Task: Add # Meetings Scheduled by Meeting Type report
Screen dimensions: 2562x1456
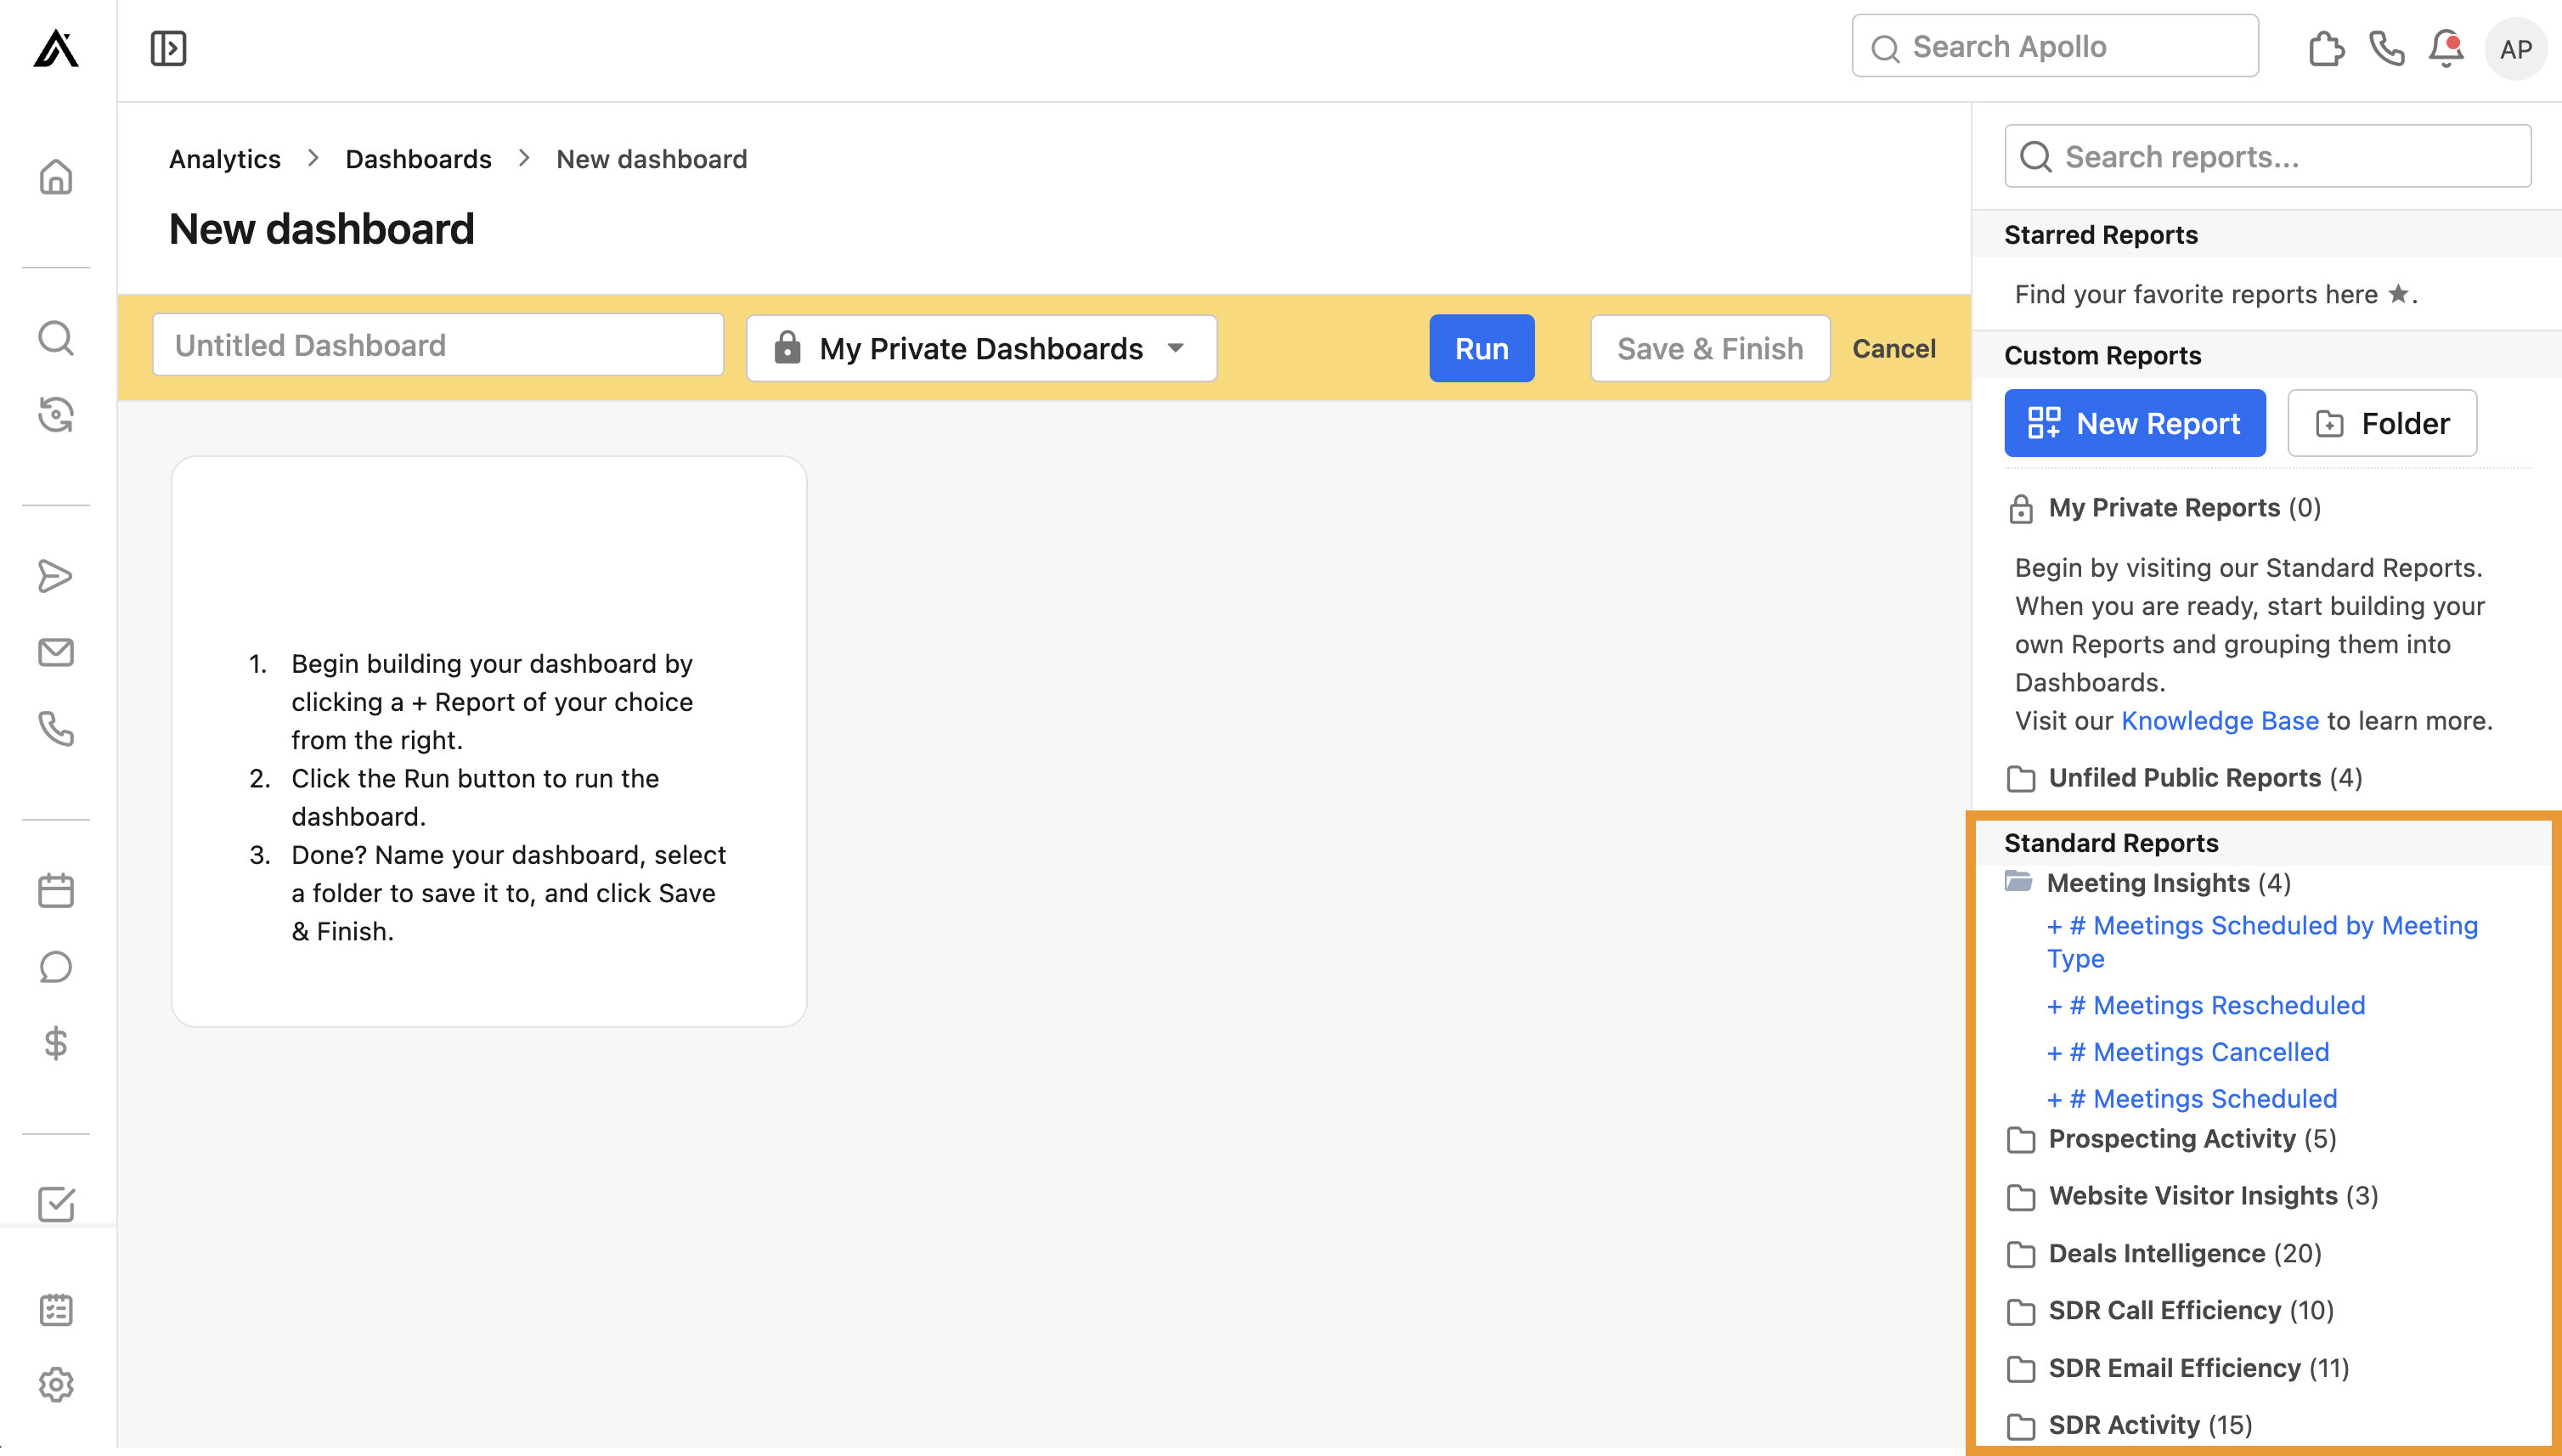Action: [x=2262, y=942]
